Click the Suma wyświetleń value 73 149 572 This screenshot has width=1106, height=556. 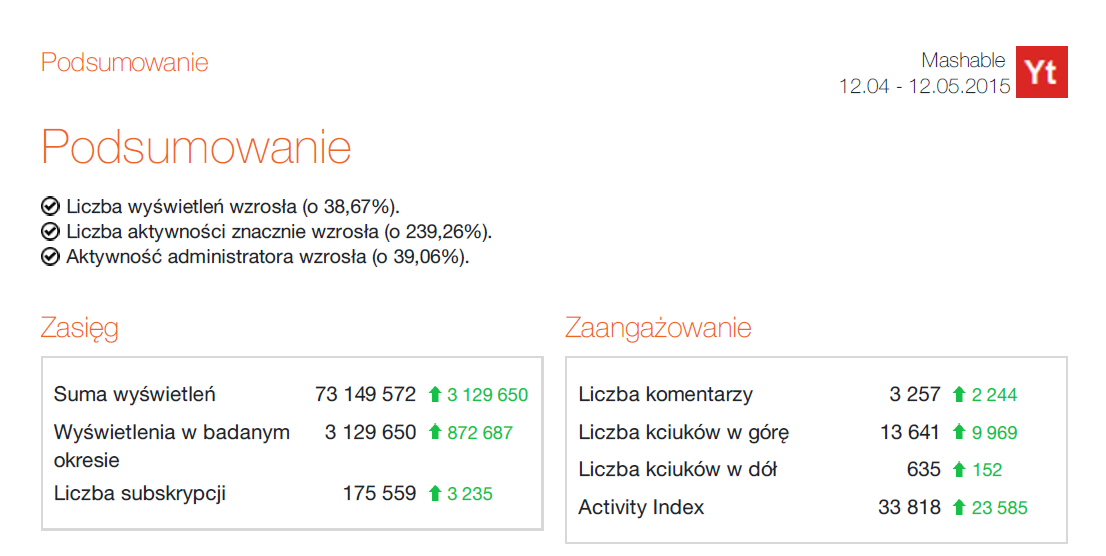tap(365, 394)
